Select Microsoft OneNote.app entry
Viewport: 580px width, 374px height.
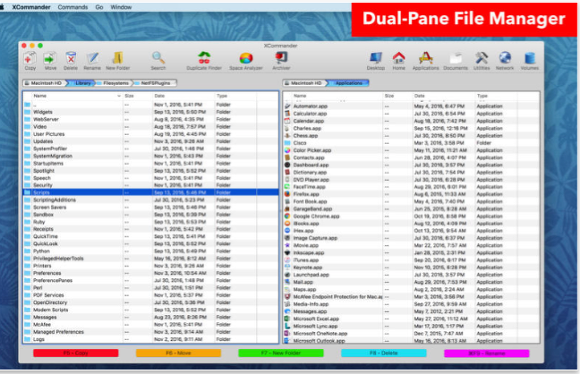pyautogui.click(x=411, y=333)
